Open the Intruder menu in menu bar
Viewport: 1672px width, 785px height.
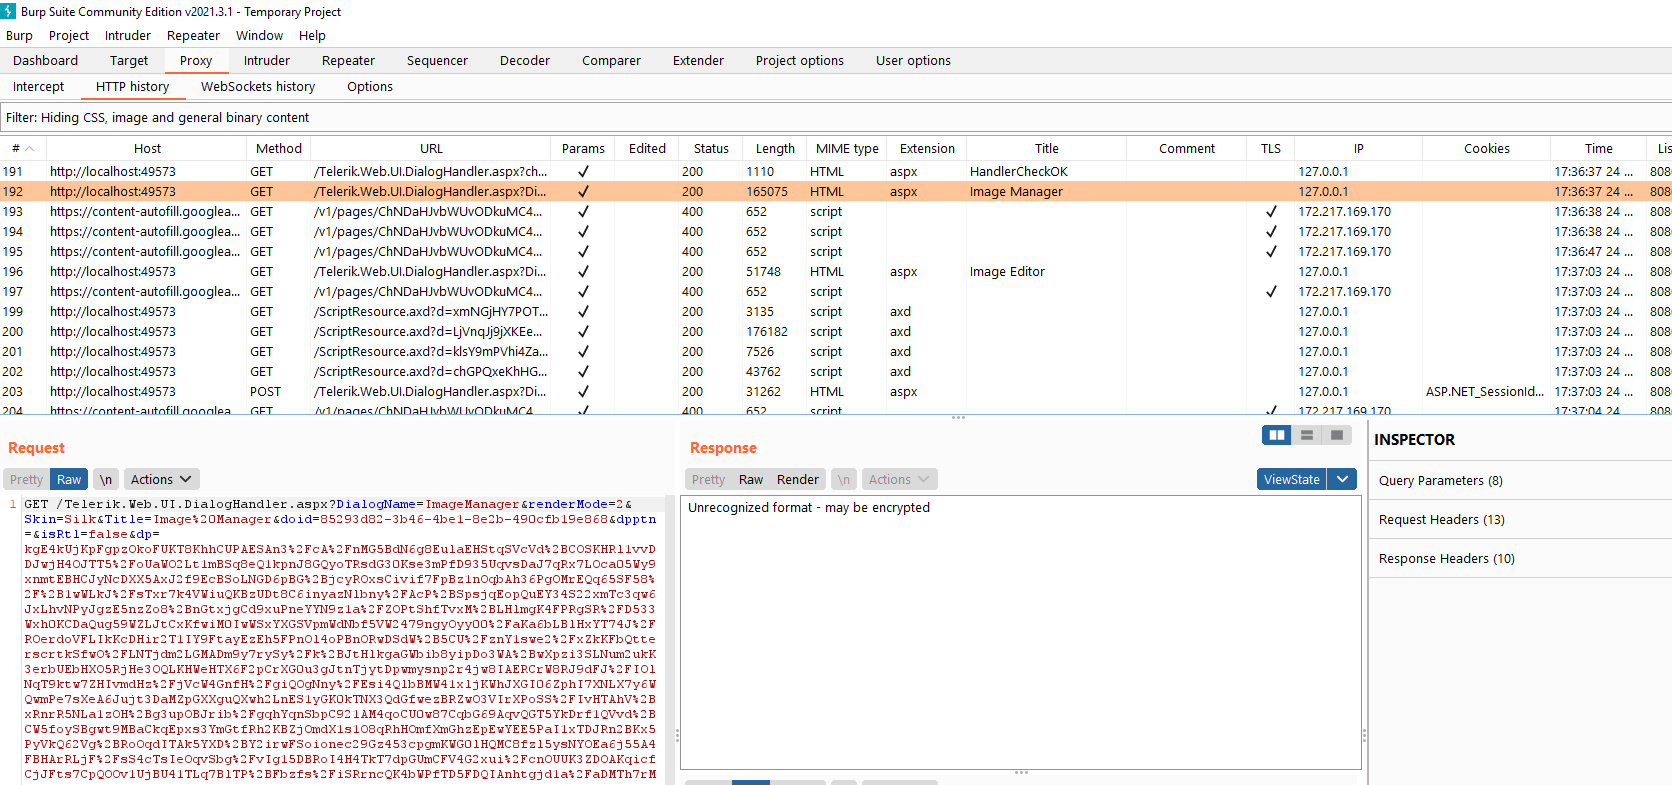tap(128, 35)
